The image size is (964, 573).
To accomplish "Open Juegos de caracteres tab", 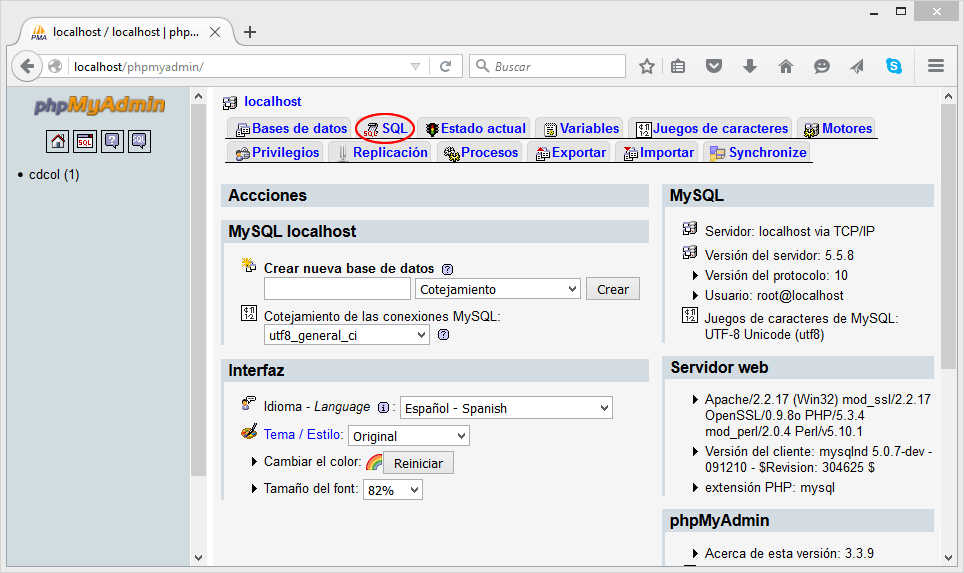I will 712,128.
